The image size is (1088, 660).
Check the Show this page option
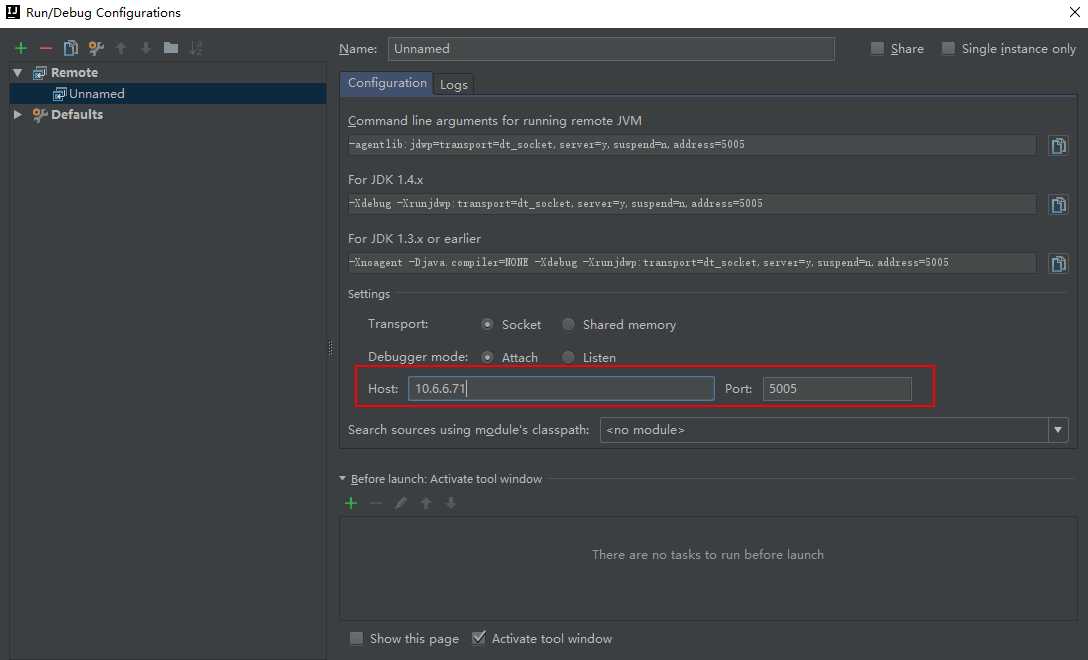click(357, 638)
